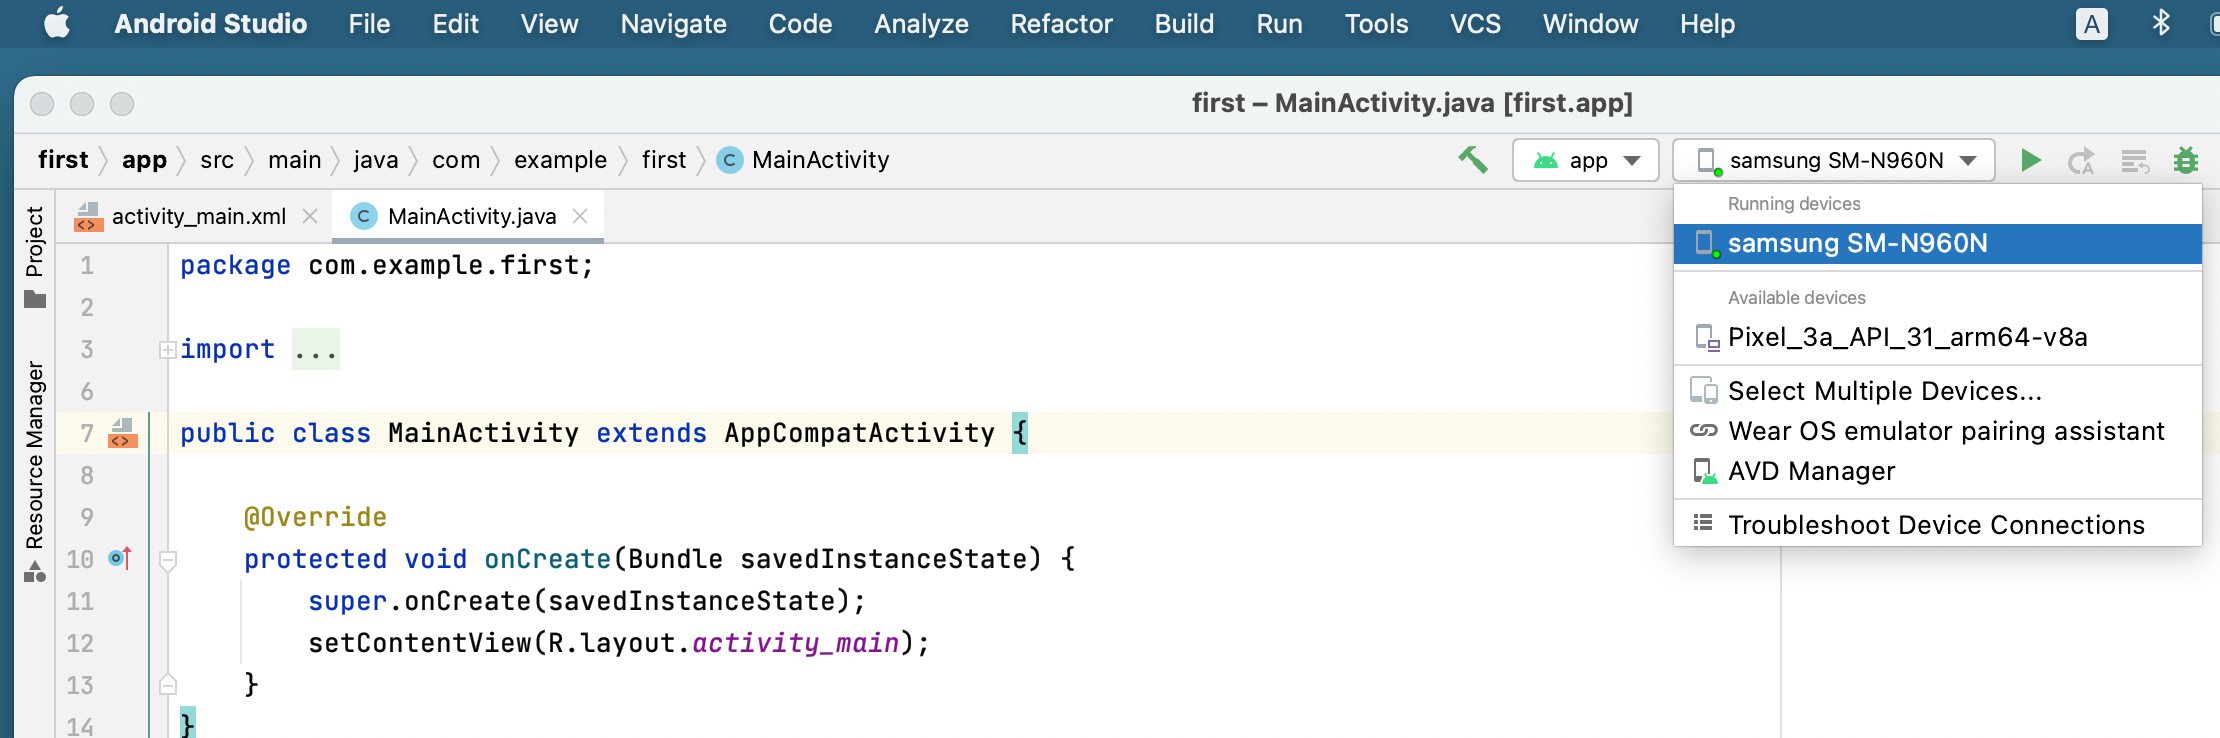
Task: Open the VCS menu
Action: pos(1475,24)
